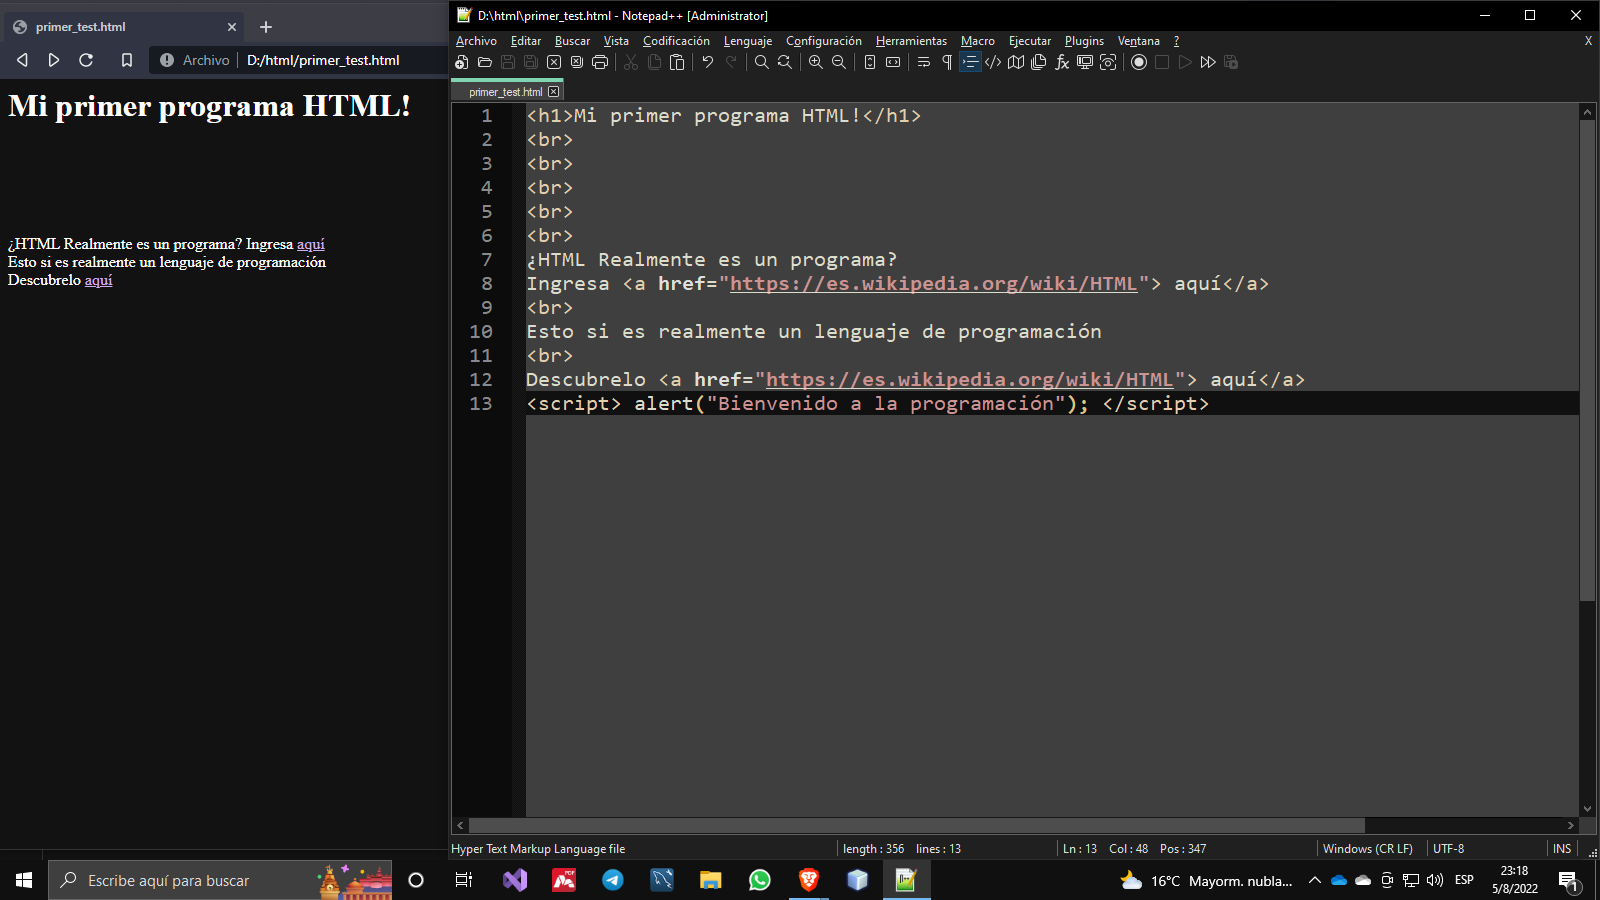This screenshot has height=900, width=1600.
Task: Close the primer_test.html browser tab
Action: tap(232, 27)
